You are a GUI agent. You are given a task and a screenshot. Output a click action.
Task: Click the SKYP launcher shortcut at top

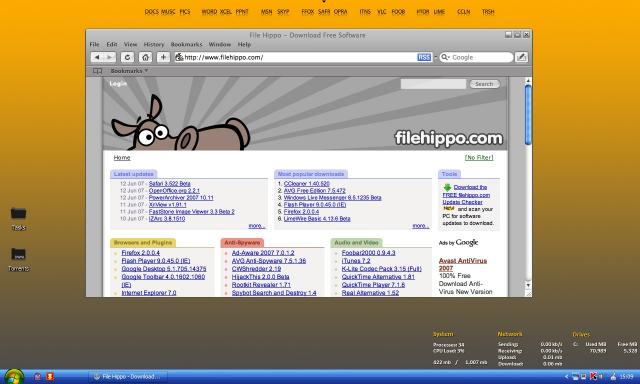pyautogui.click(x=283, y=12)
